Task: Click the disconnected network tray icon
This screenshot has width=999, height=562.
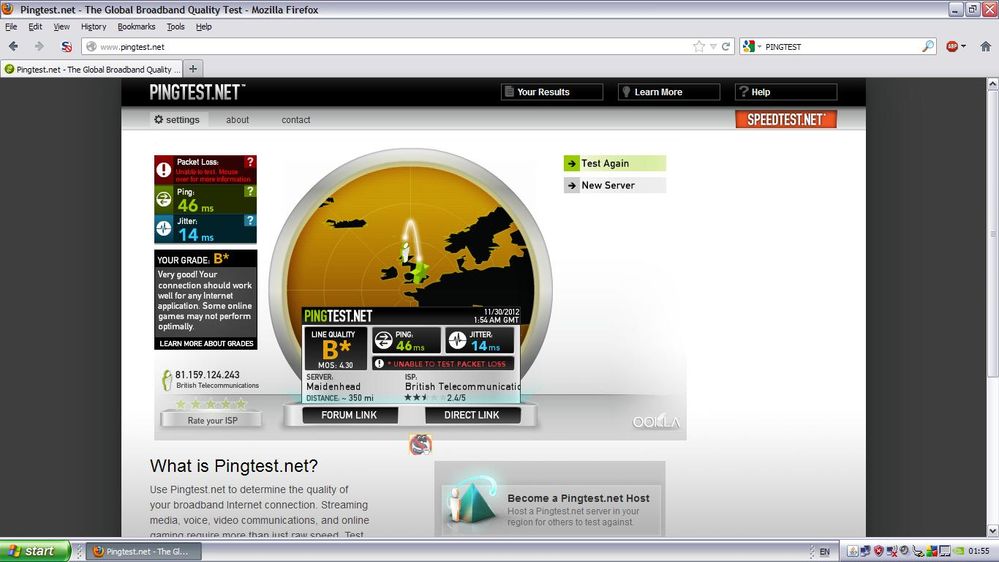Action: pos(891,551)
